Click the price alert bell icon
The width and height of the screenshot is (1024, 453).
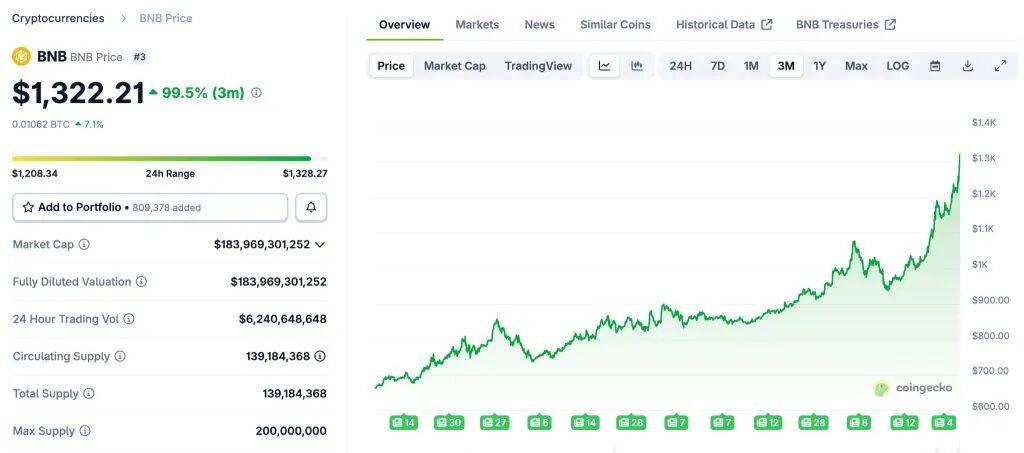coord(311,207)
